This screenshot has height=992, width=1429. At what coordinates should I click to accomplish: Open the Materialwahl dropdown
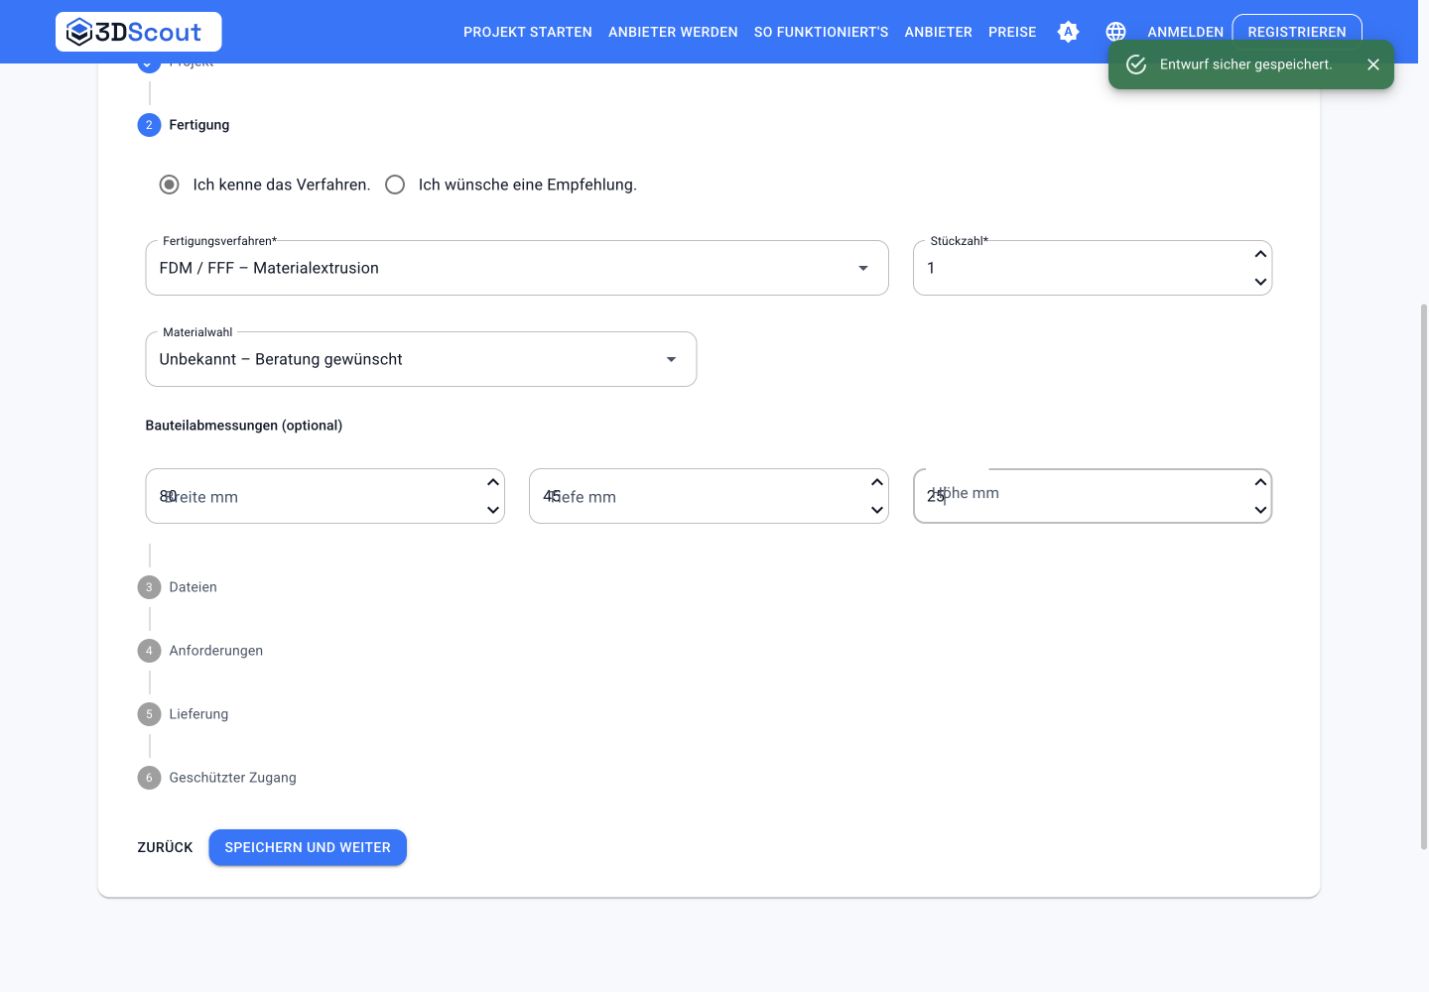pos(421,359)
